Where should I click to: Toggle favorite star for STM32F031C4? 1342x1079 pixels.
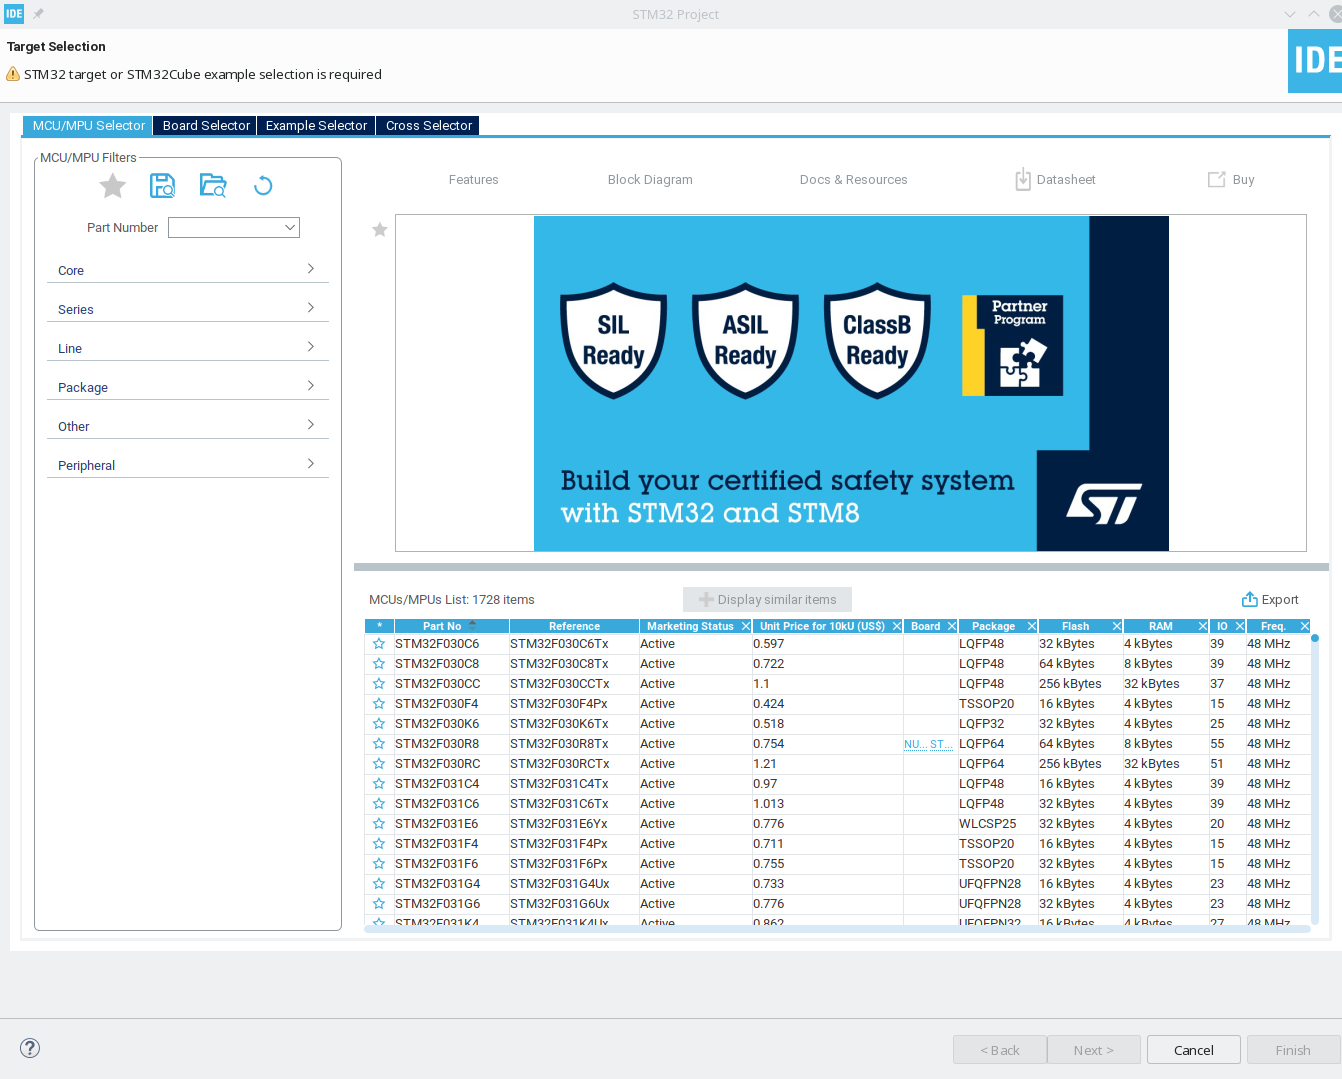379,784
